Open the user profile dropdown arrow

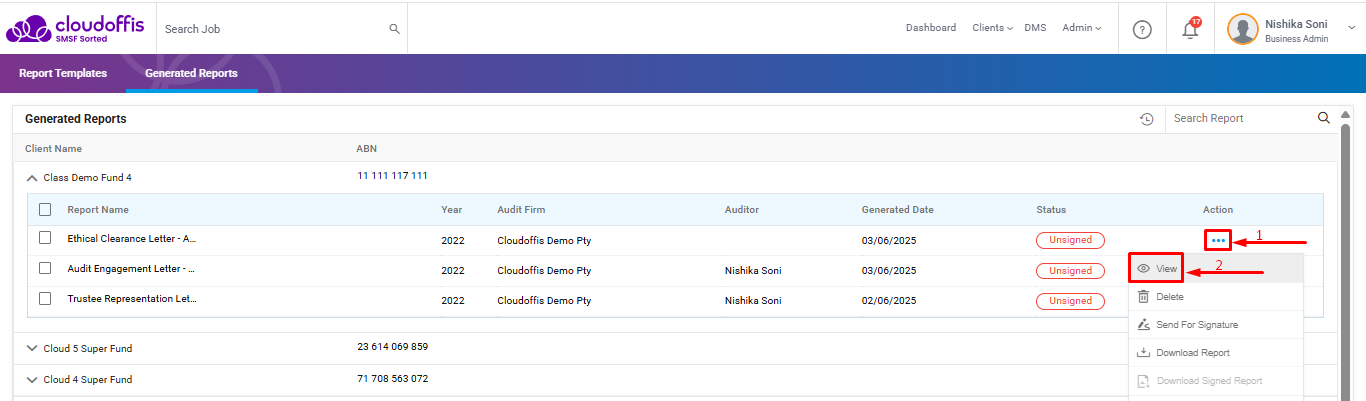pyautogui.click(x=1353, y=29)
